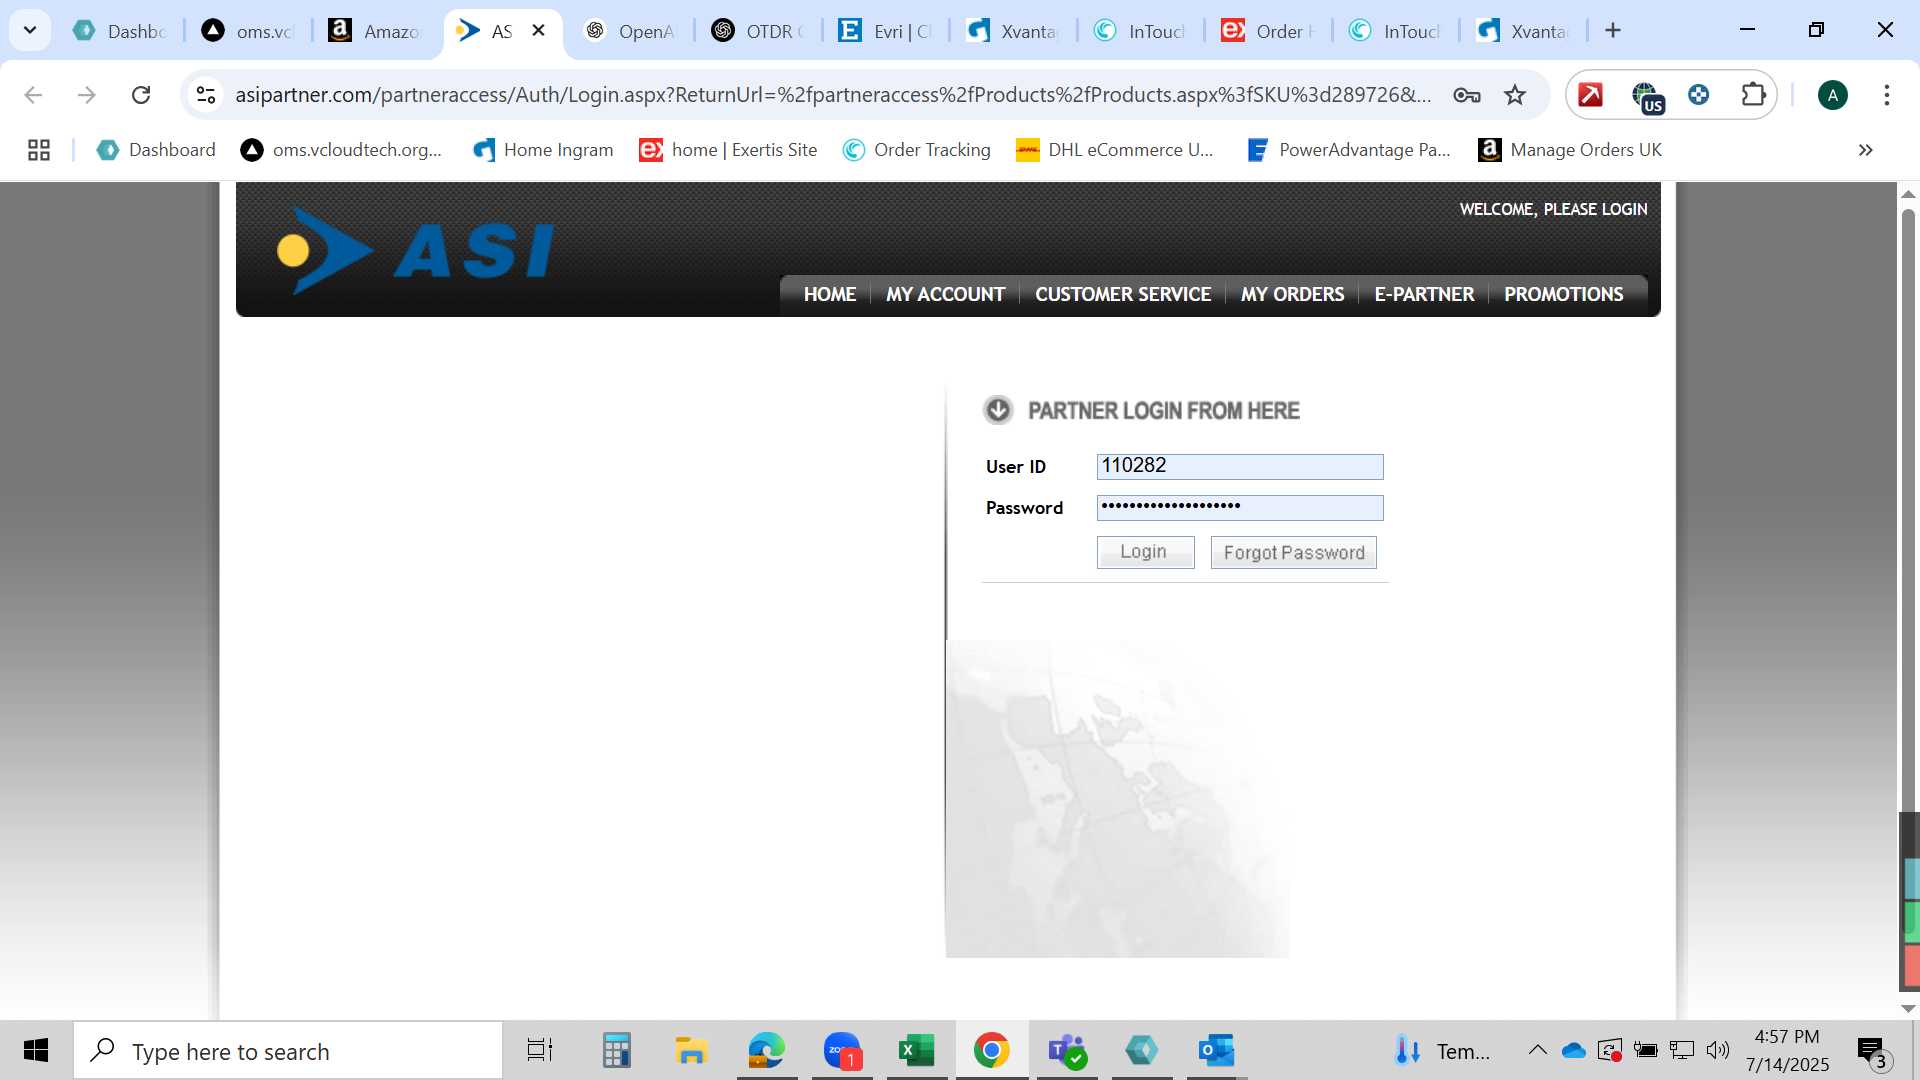Open Excel from the taskbar
Screen dimensions: 1920x1080
(x=916, y=1050)
